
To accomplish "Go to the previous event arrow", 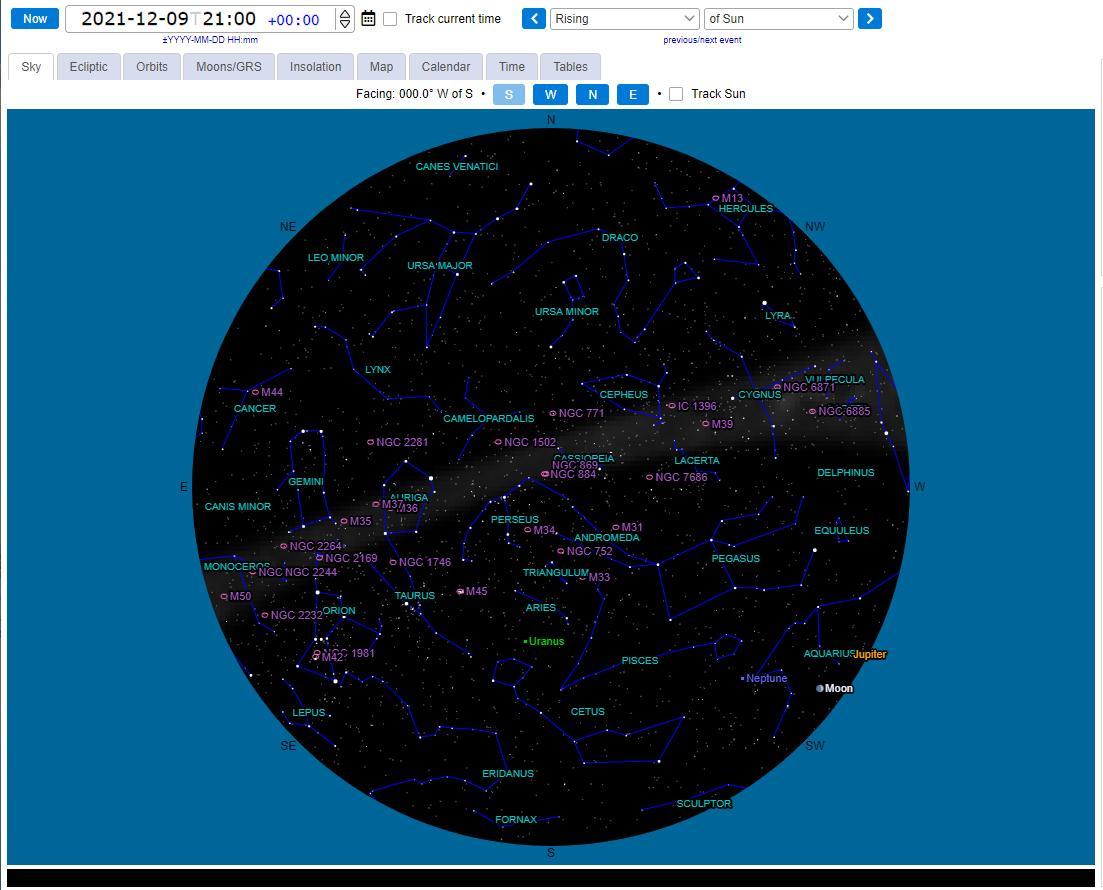I will coord(534,19).
